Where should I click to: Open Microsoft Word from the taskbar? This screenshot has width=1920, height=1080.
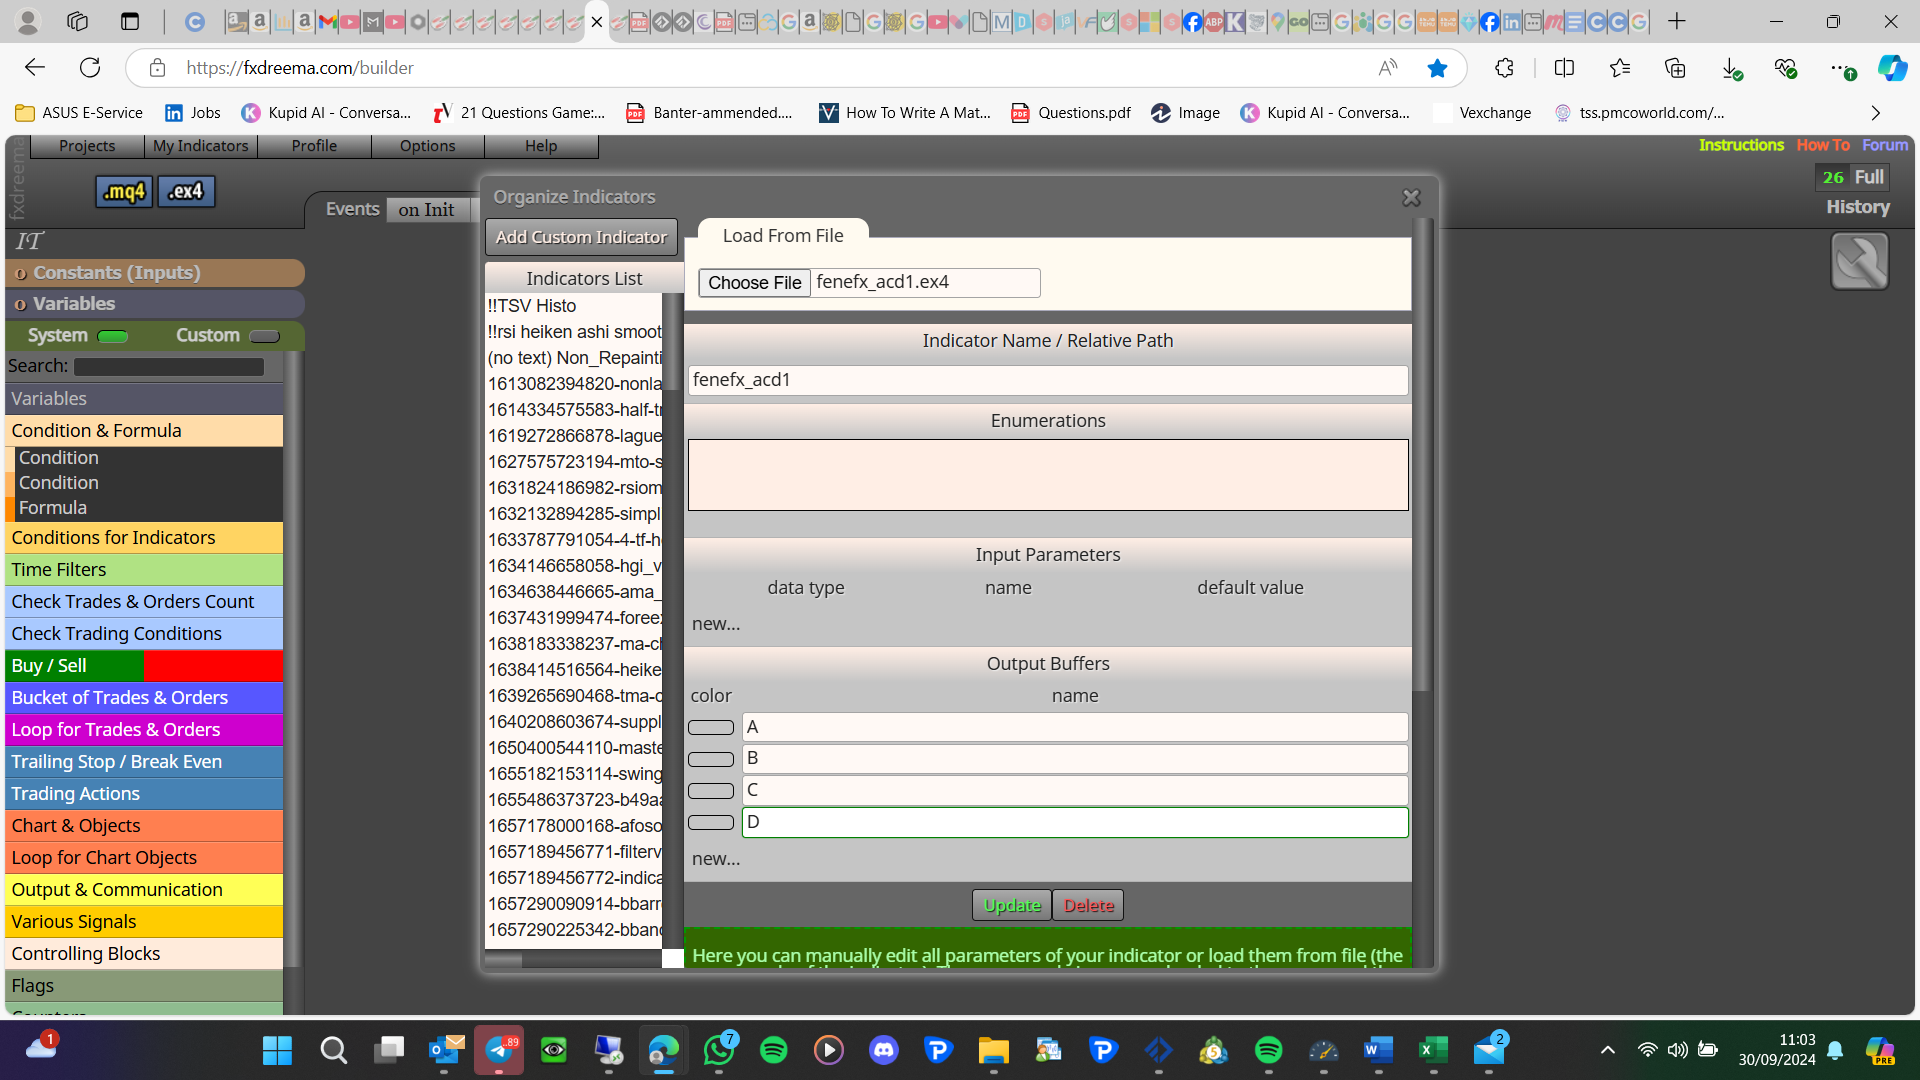pyautogui.click(x=1378, y=1050)
